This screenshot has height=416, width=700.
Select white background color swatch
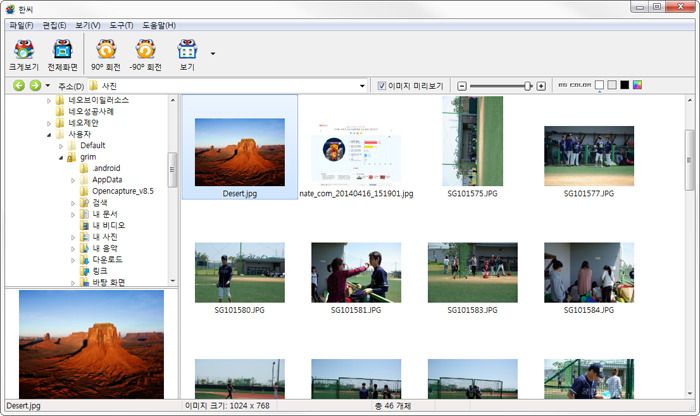(x=600, y=85)
